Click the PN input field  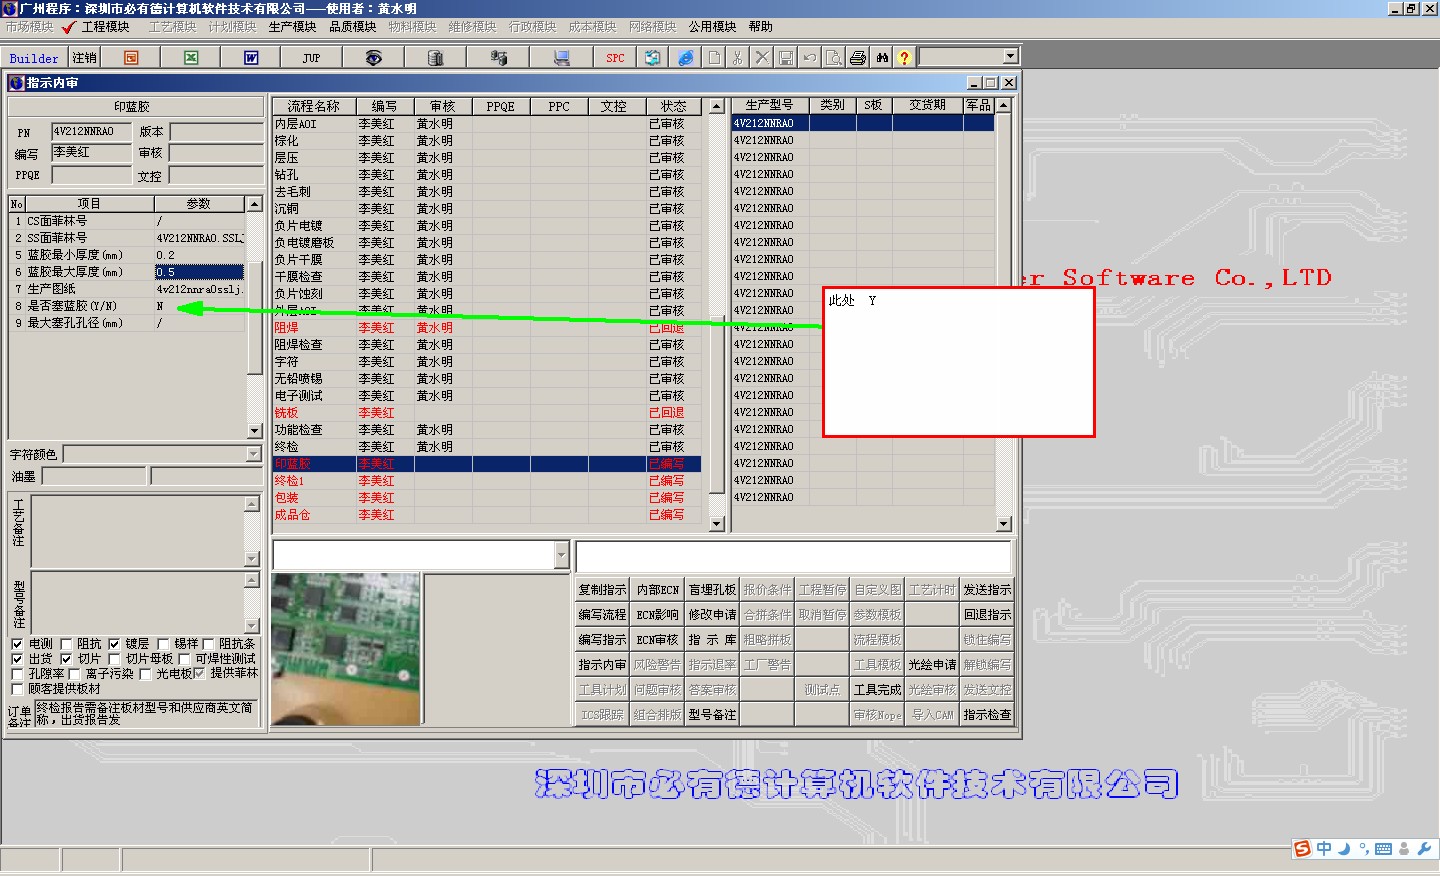(91, 131)
